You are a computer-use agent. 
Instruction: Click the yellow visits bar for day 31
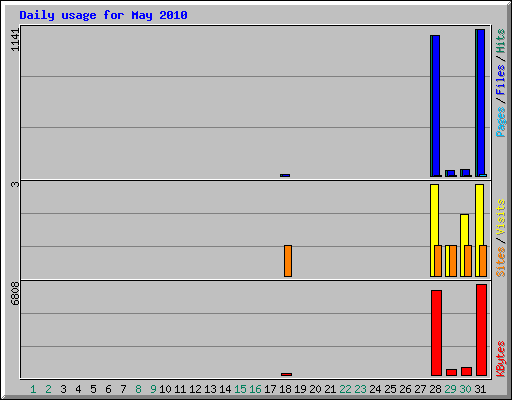[479, 231]
